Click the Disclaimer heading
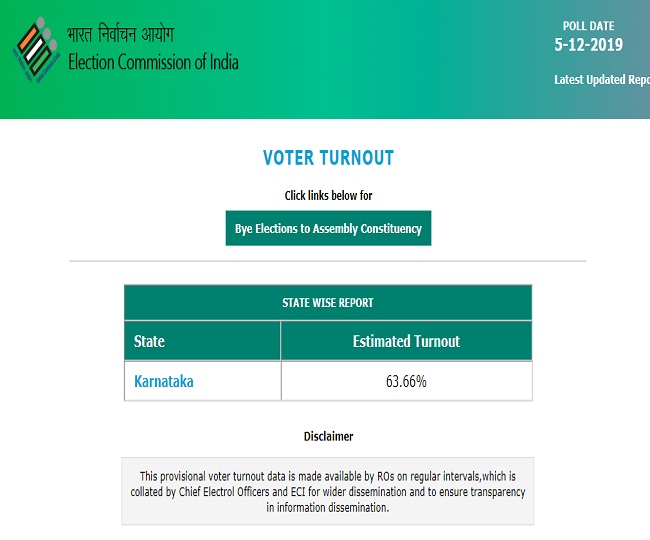Viewport: 650px width, 540px height. (328, 436)
